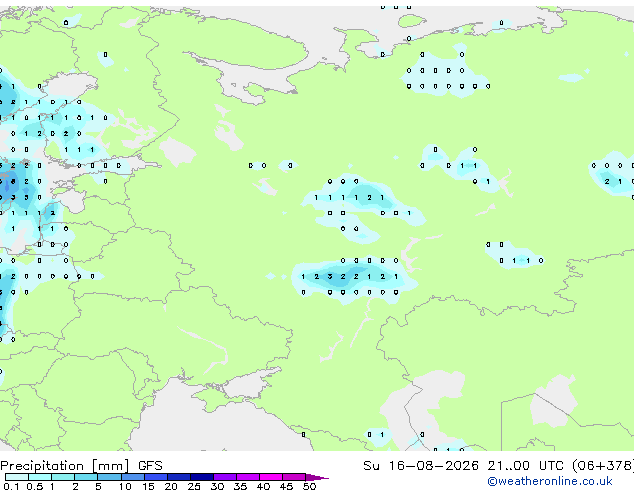Click the legend value "0.1"
The image size is (634, 490).
(x=12, y=486)
